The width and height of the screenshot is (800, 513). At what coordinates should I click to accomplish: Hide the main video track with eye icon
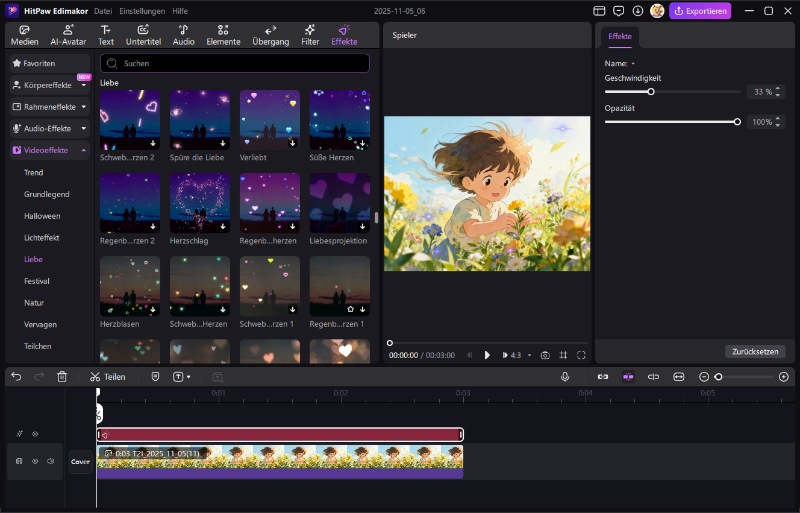coord(35,461)
